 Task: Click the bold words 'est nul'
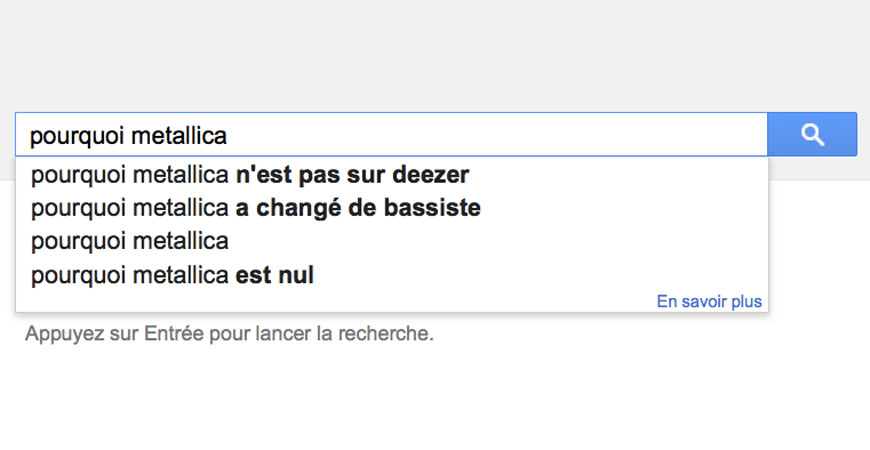click(275, 275)
